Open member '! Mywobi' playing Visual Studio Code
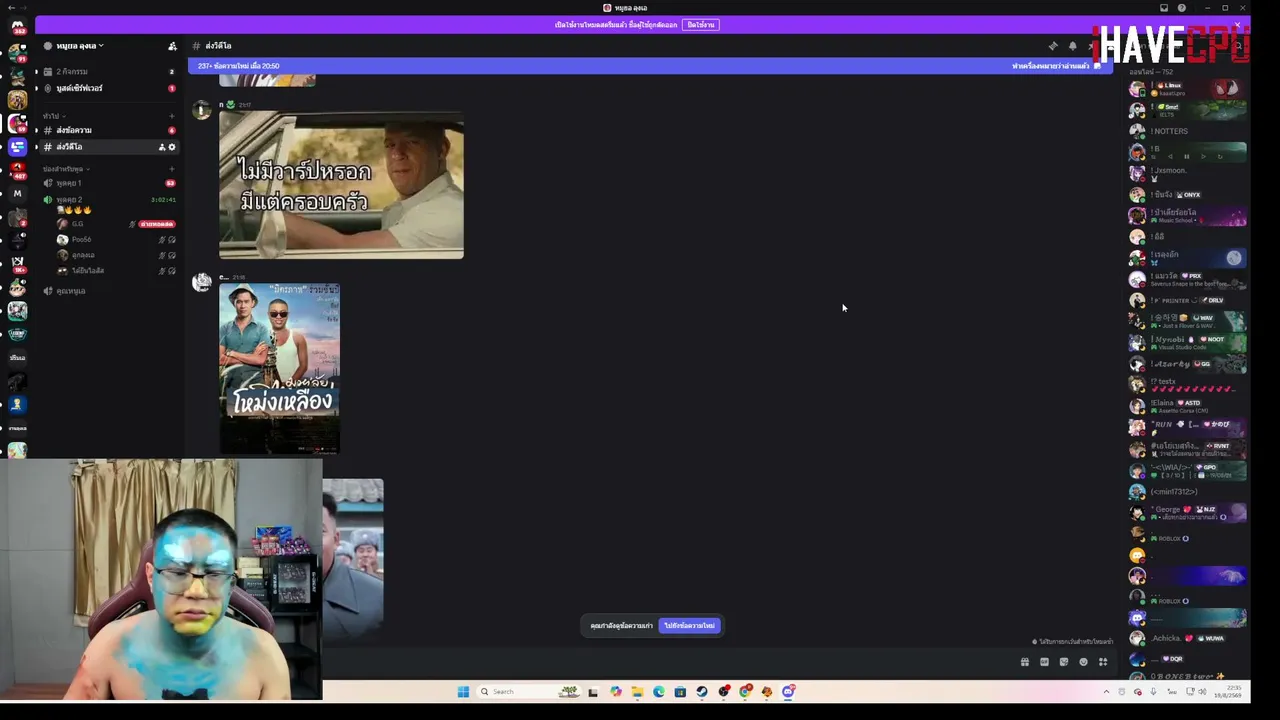This screenshot has height=720, width=1280. click(x=1188, y=343)
